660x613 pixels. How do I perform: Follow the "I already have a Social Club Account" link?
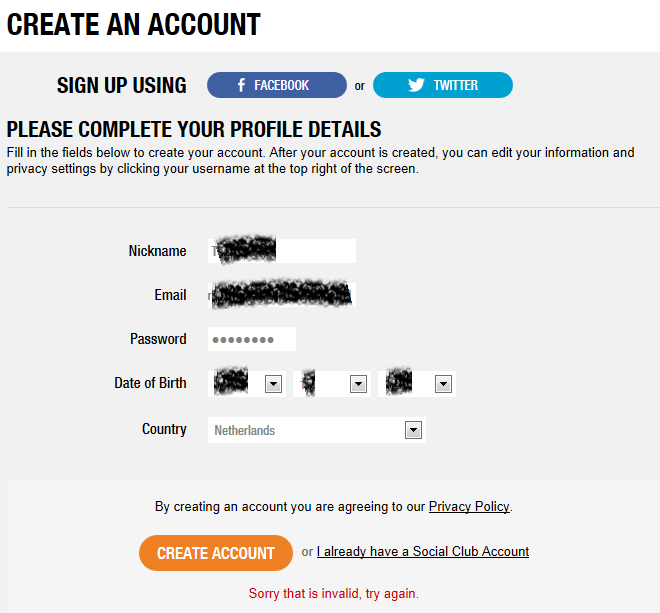[423, 551]
